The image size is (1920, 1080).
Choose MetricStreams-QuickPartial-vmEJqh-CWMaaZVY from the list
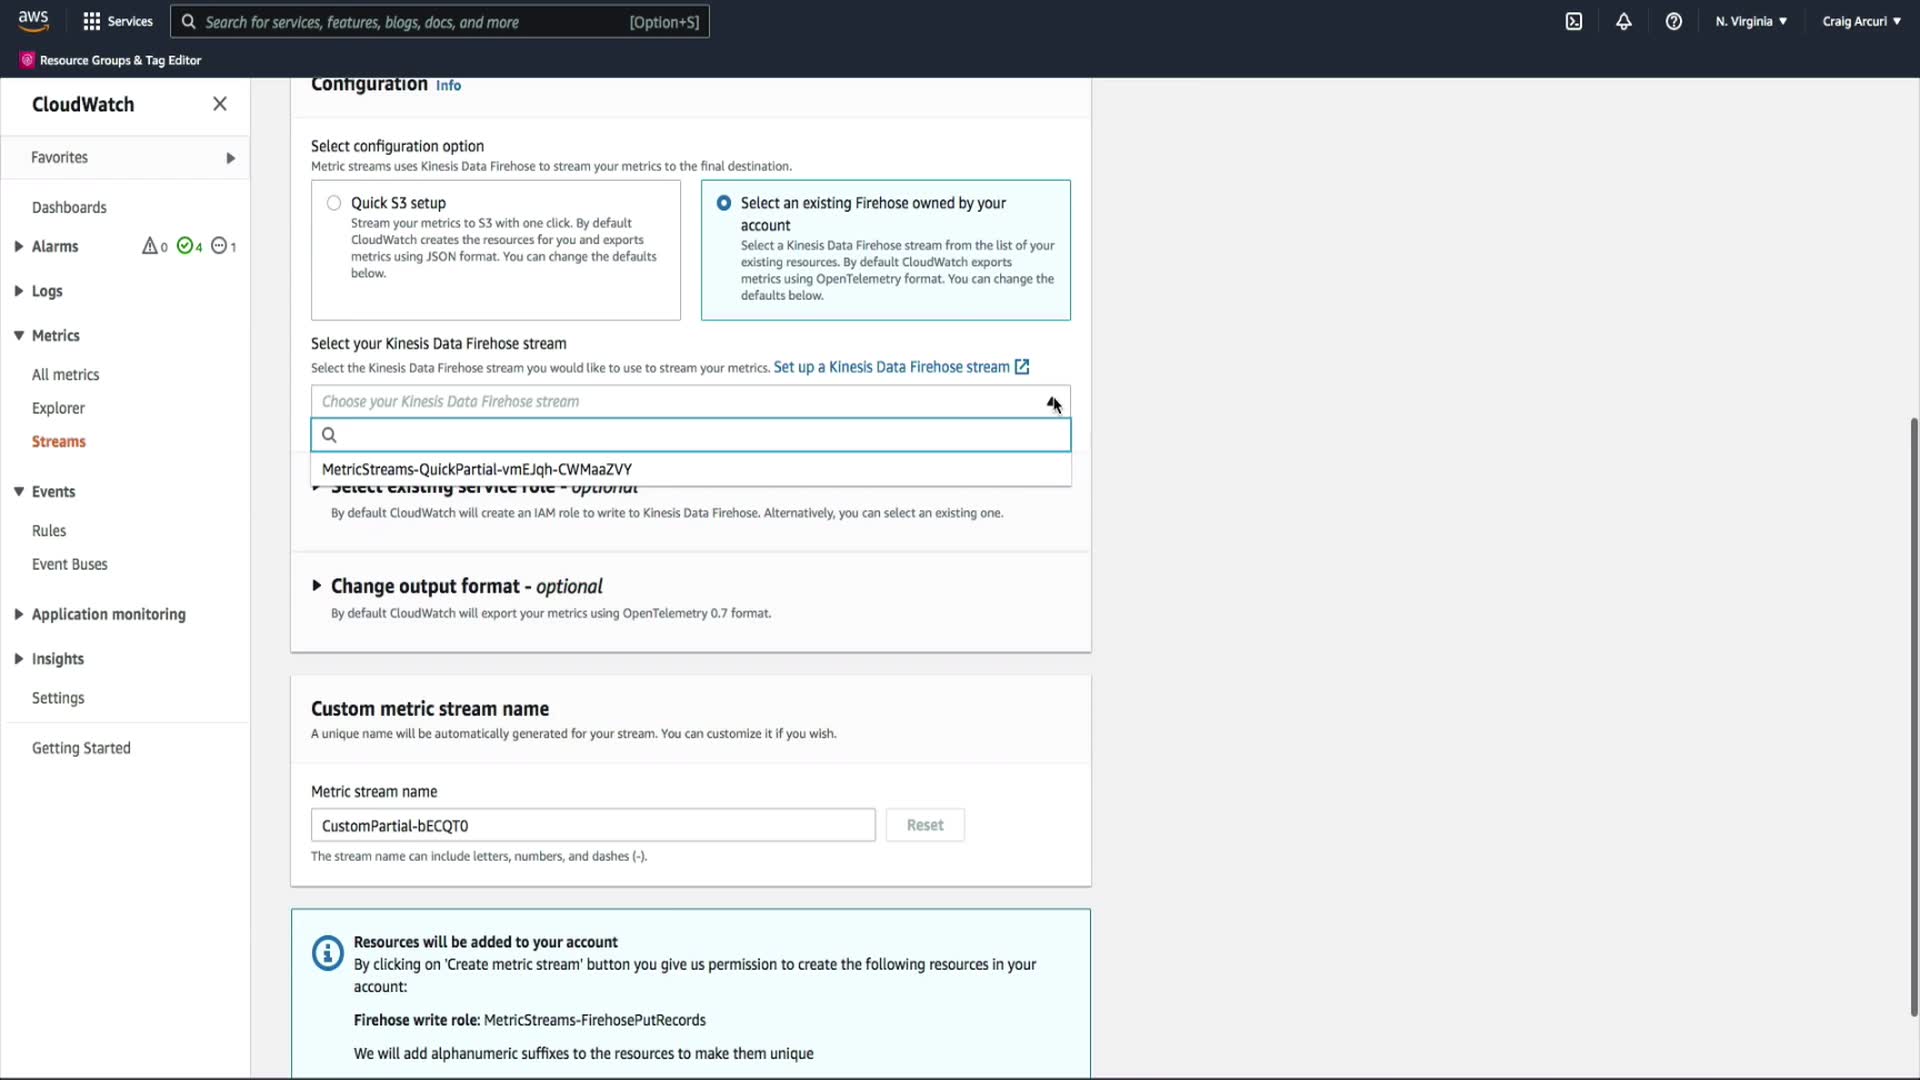pyautogui.click(x=477, y=469)
